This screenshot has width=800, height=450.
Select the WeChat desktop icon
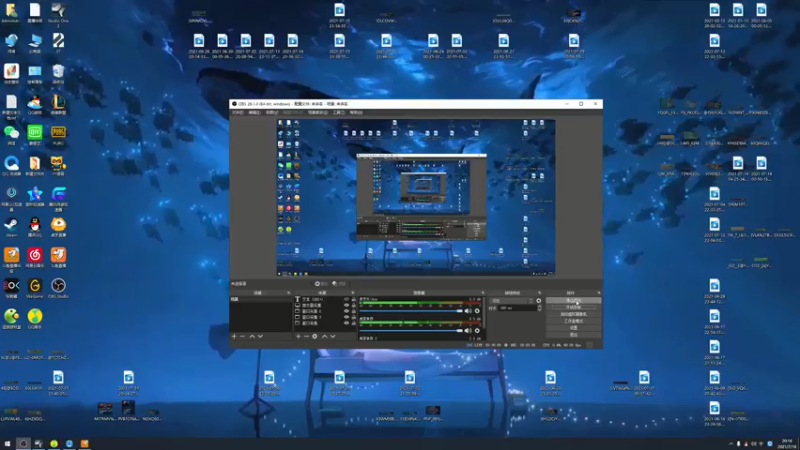(11, 135)
